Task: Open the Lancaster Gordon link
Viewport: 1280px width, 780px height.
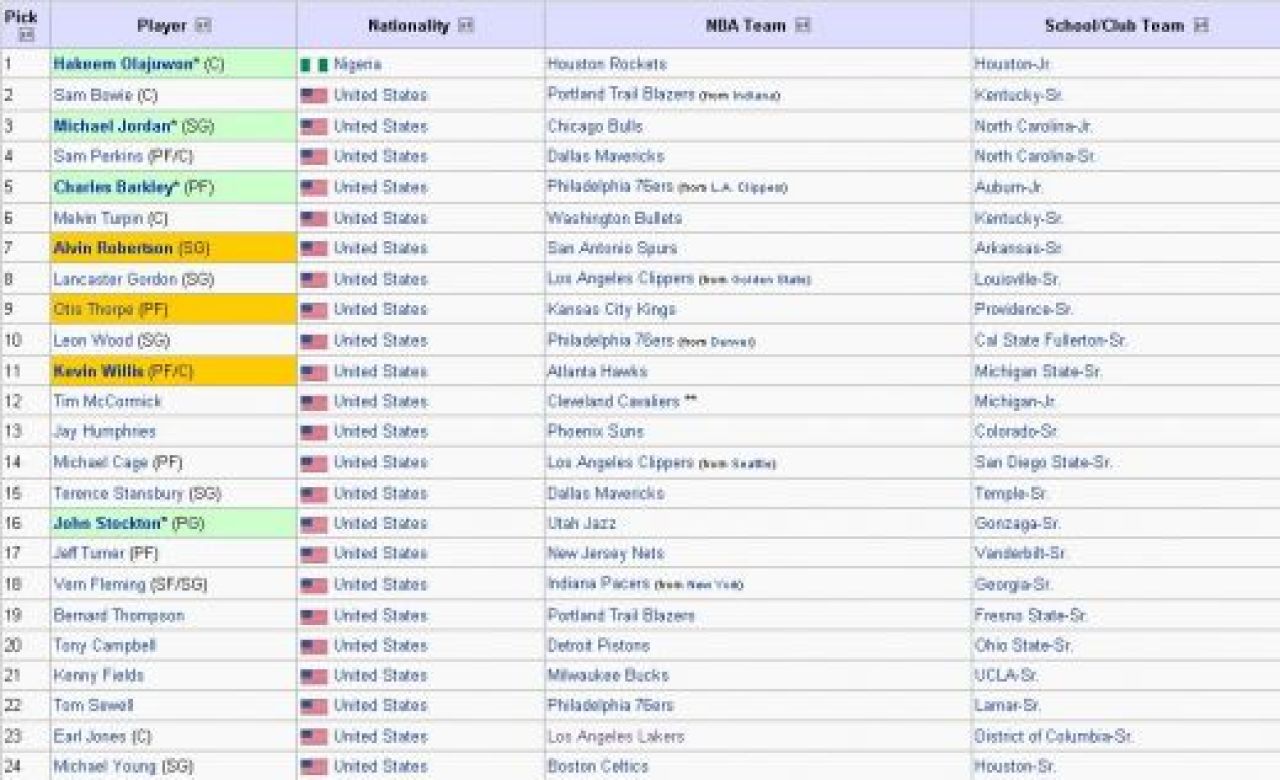Action: (116, 279)
